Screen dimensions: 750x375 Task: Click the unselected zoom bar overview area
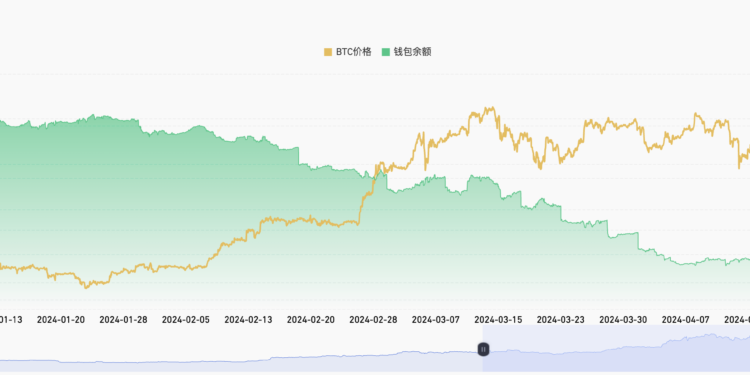tap(242, 348)
